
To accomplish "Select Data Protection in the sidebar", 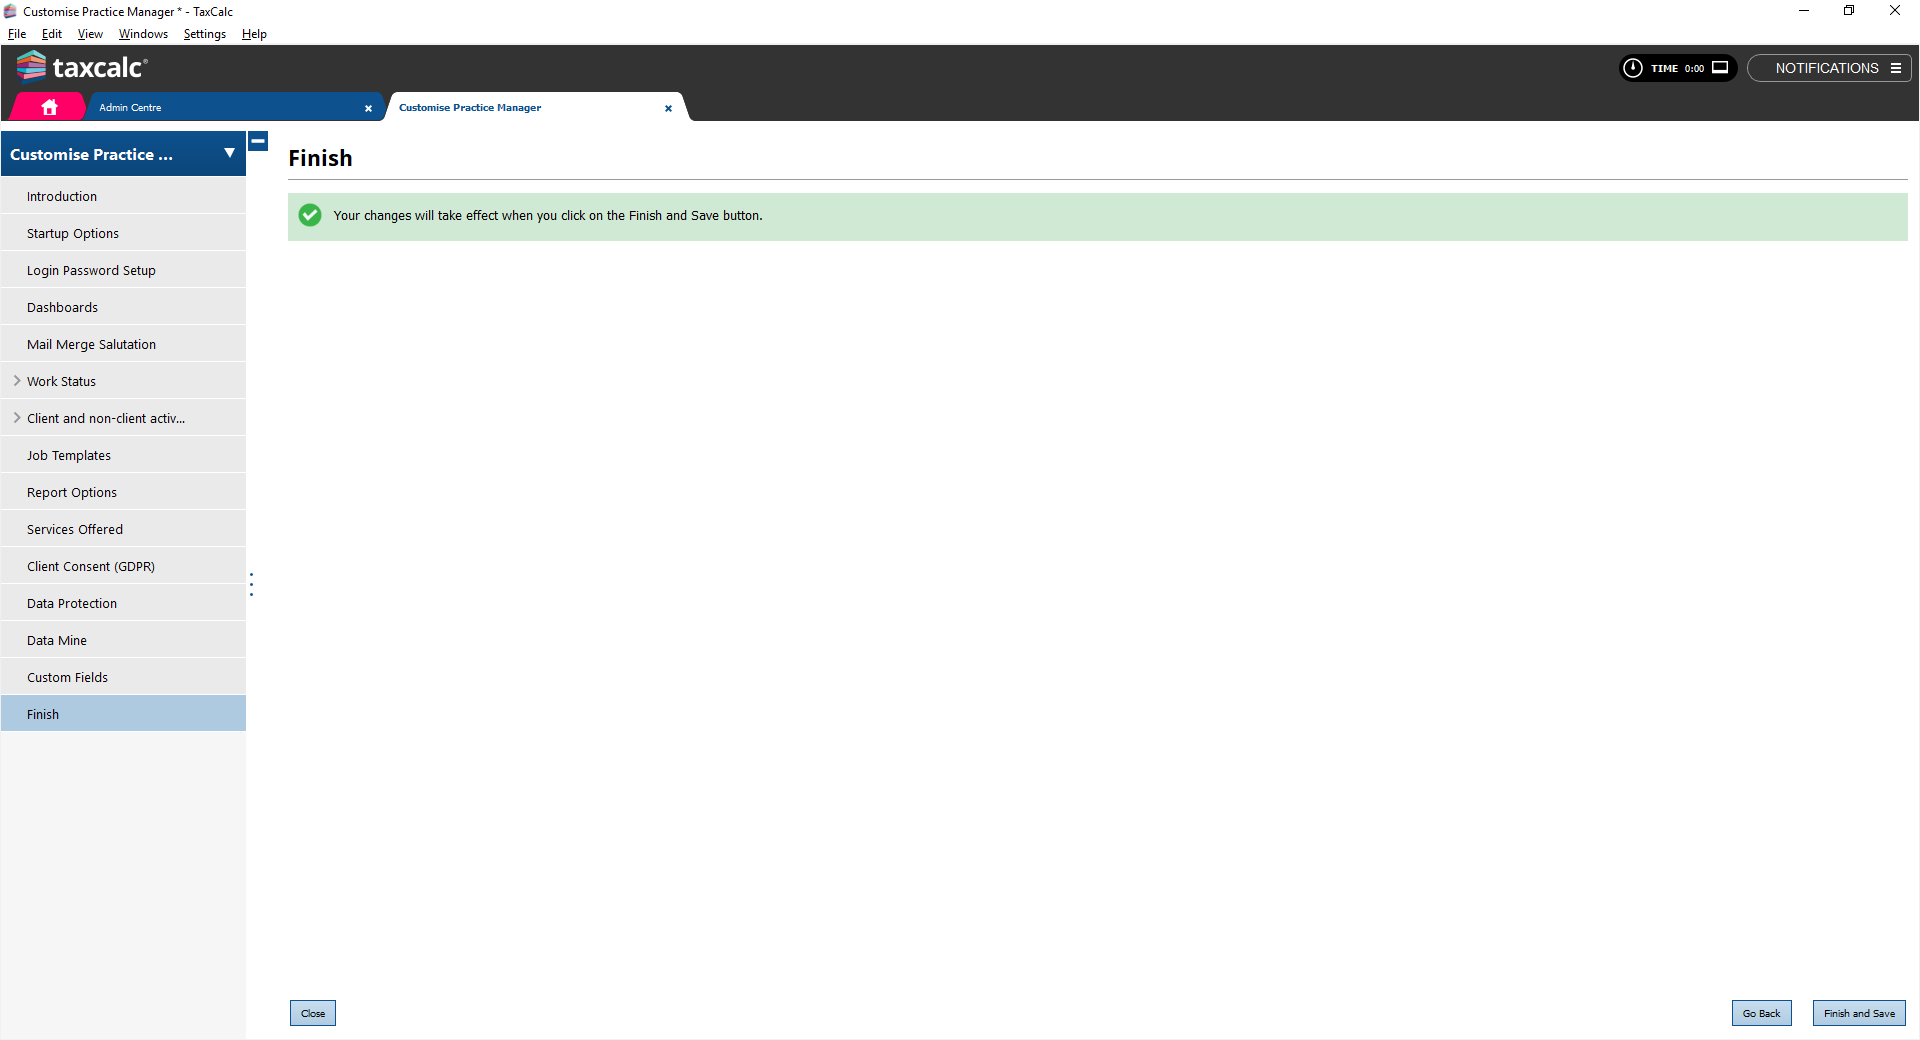I will pos(72,603).
